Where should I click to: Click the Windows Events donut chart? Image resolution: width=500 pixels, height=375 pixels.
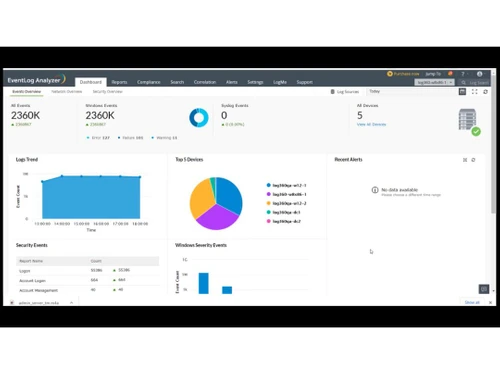[x=199, y=117]
